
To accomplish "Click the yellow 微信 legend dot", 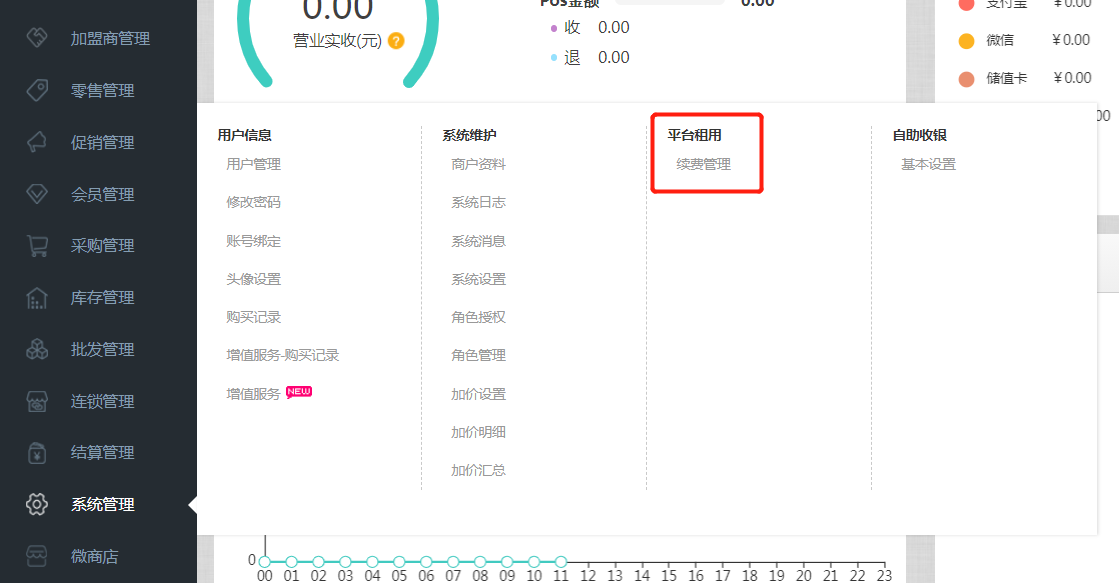I will click(x=966, y=40).
